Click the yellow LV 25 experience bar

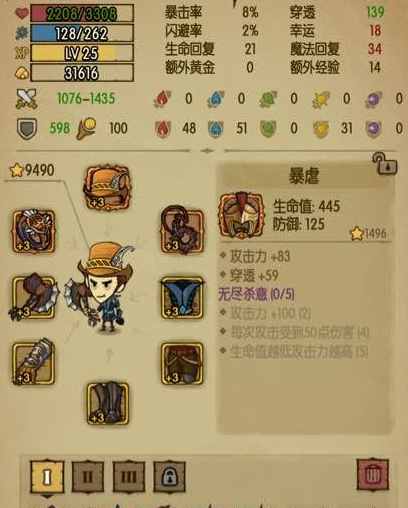coord(82,53)
